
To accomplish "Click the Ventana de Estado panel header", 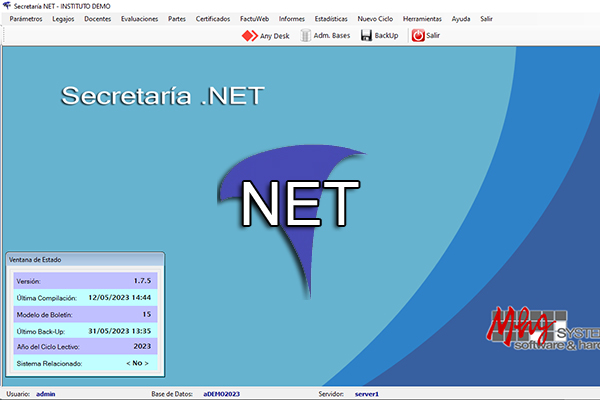I will (x=85, y=260).
